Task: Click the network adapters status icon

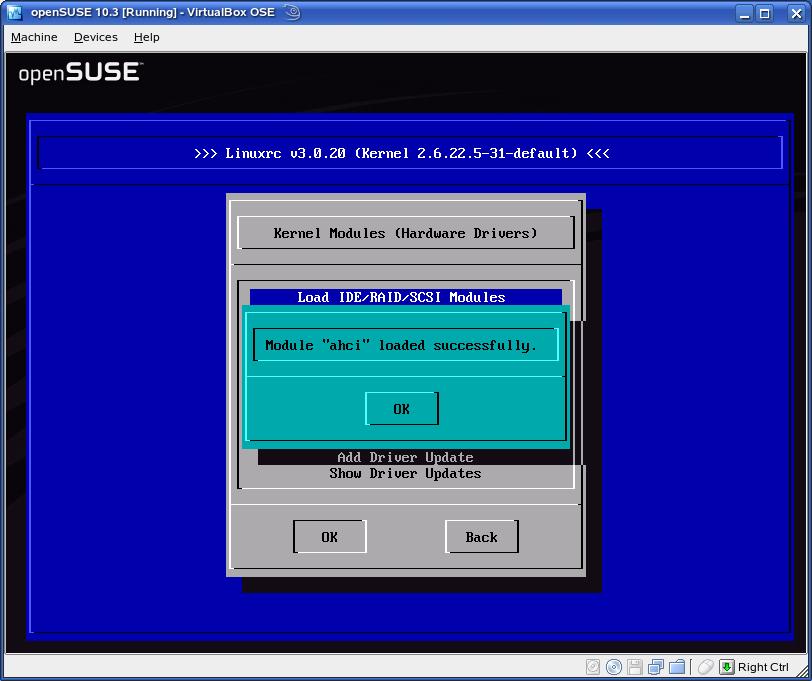Action: click(656, 666)
